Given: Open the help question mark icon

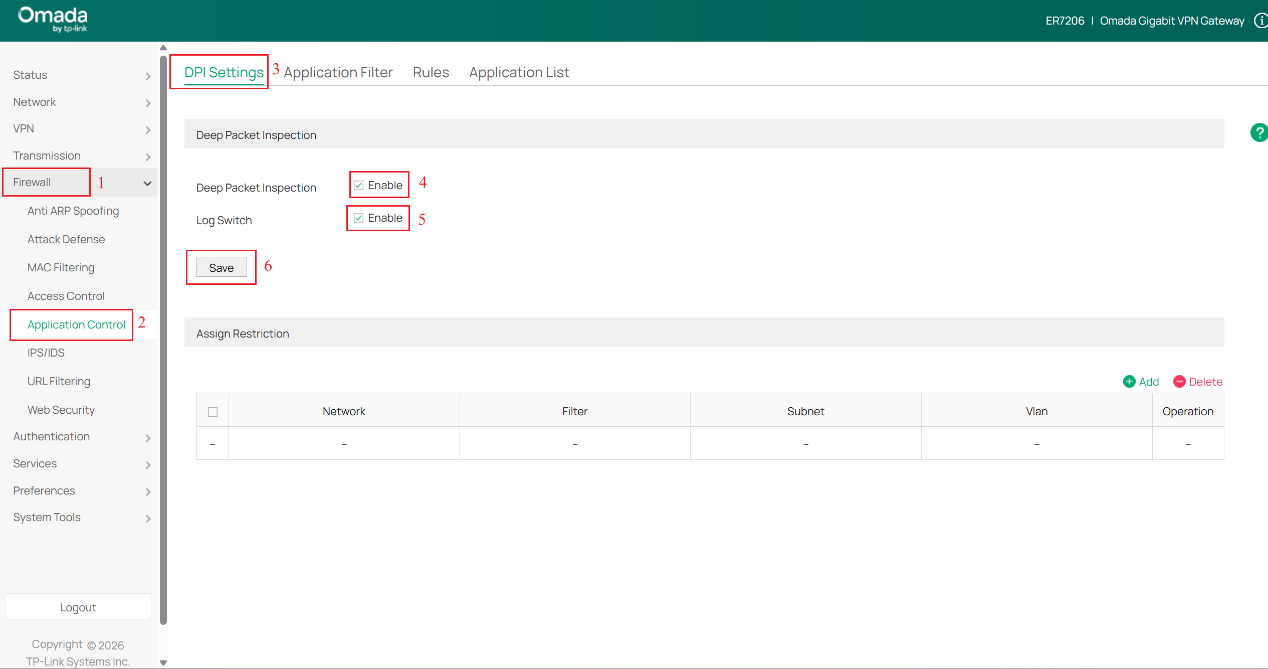Looking at the screenshot, I should 1259,131.
